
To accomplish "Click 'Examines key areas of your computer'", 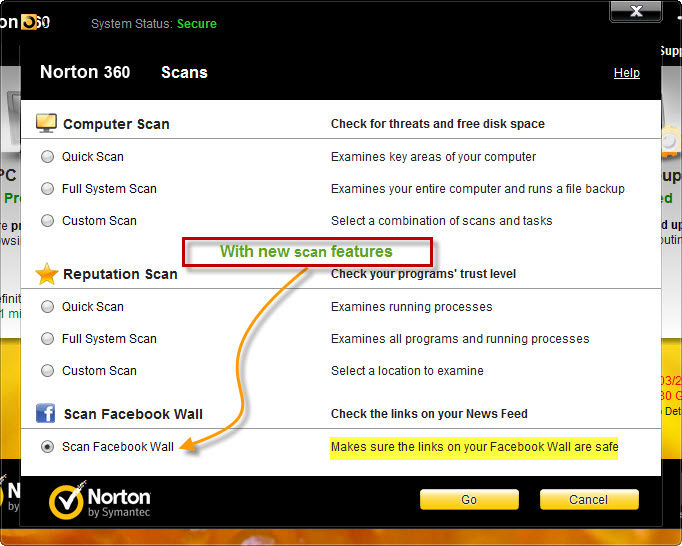I will click(433, 157).
